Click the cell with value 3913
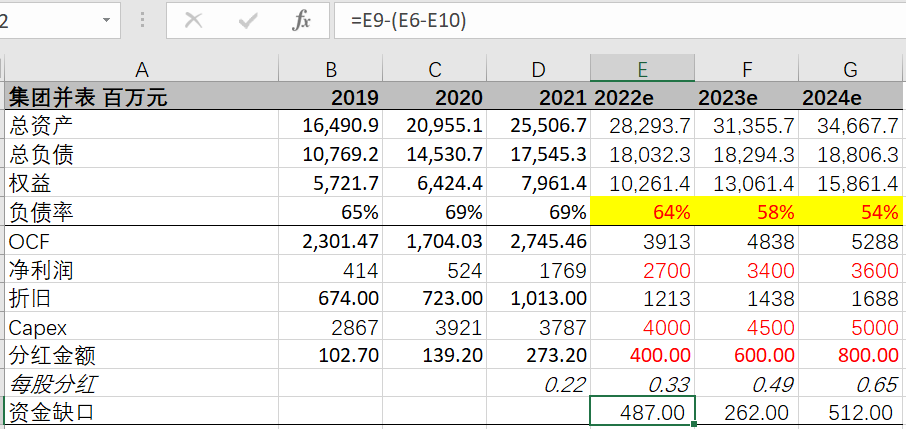The width and height of the screenshot is (906, 429). [x=643, y=241]
